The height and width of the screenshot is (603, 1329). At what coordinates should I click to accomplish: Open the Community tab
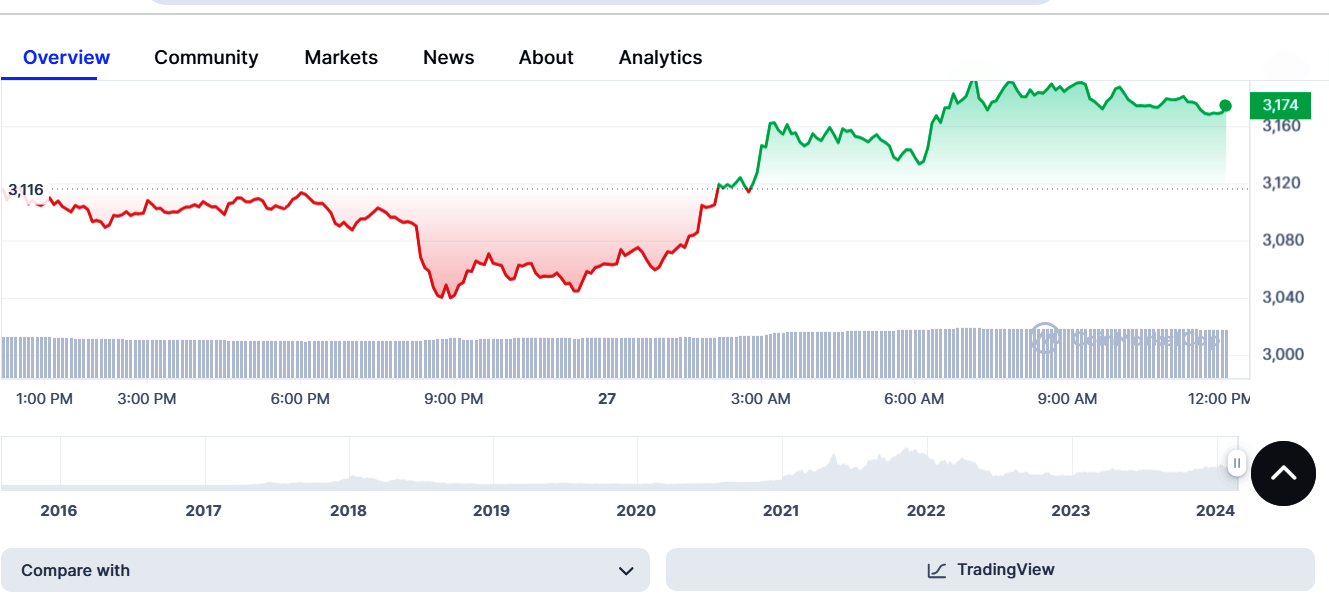pyautogui.click(x=206, y=57)
